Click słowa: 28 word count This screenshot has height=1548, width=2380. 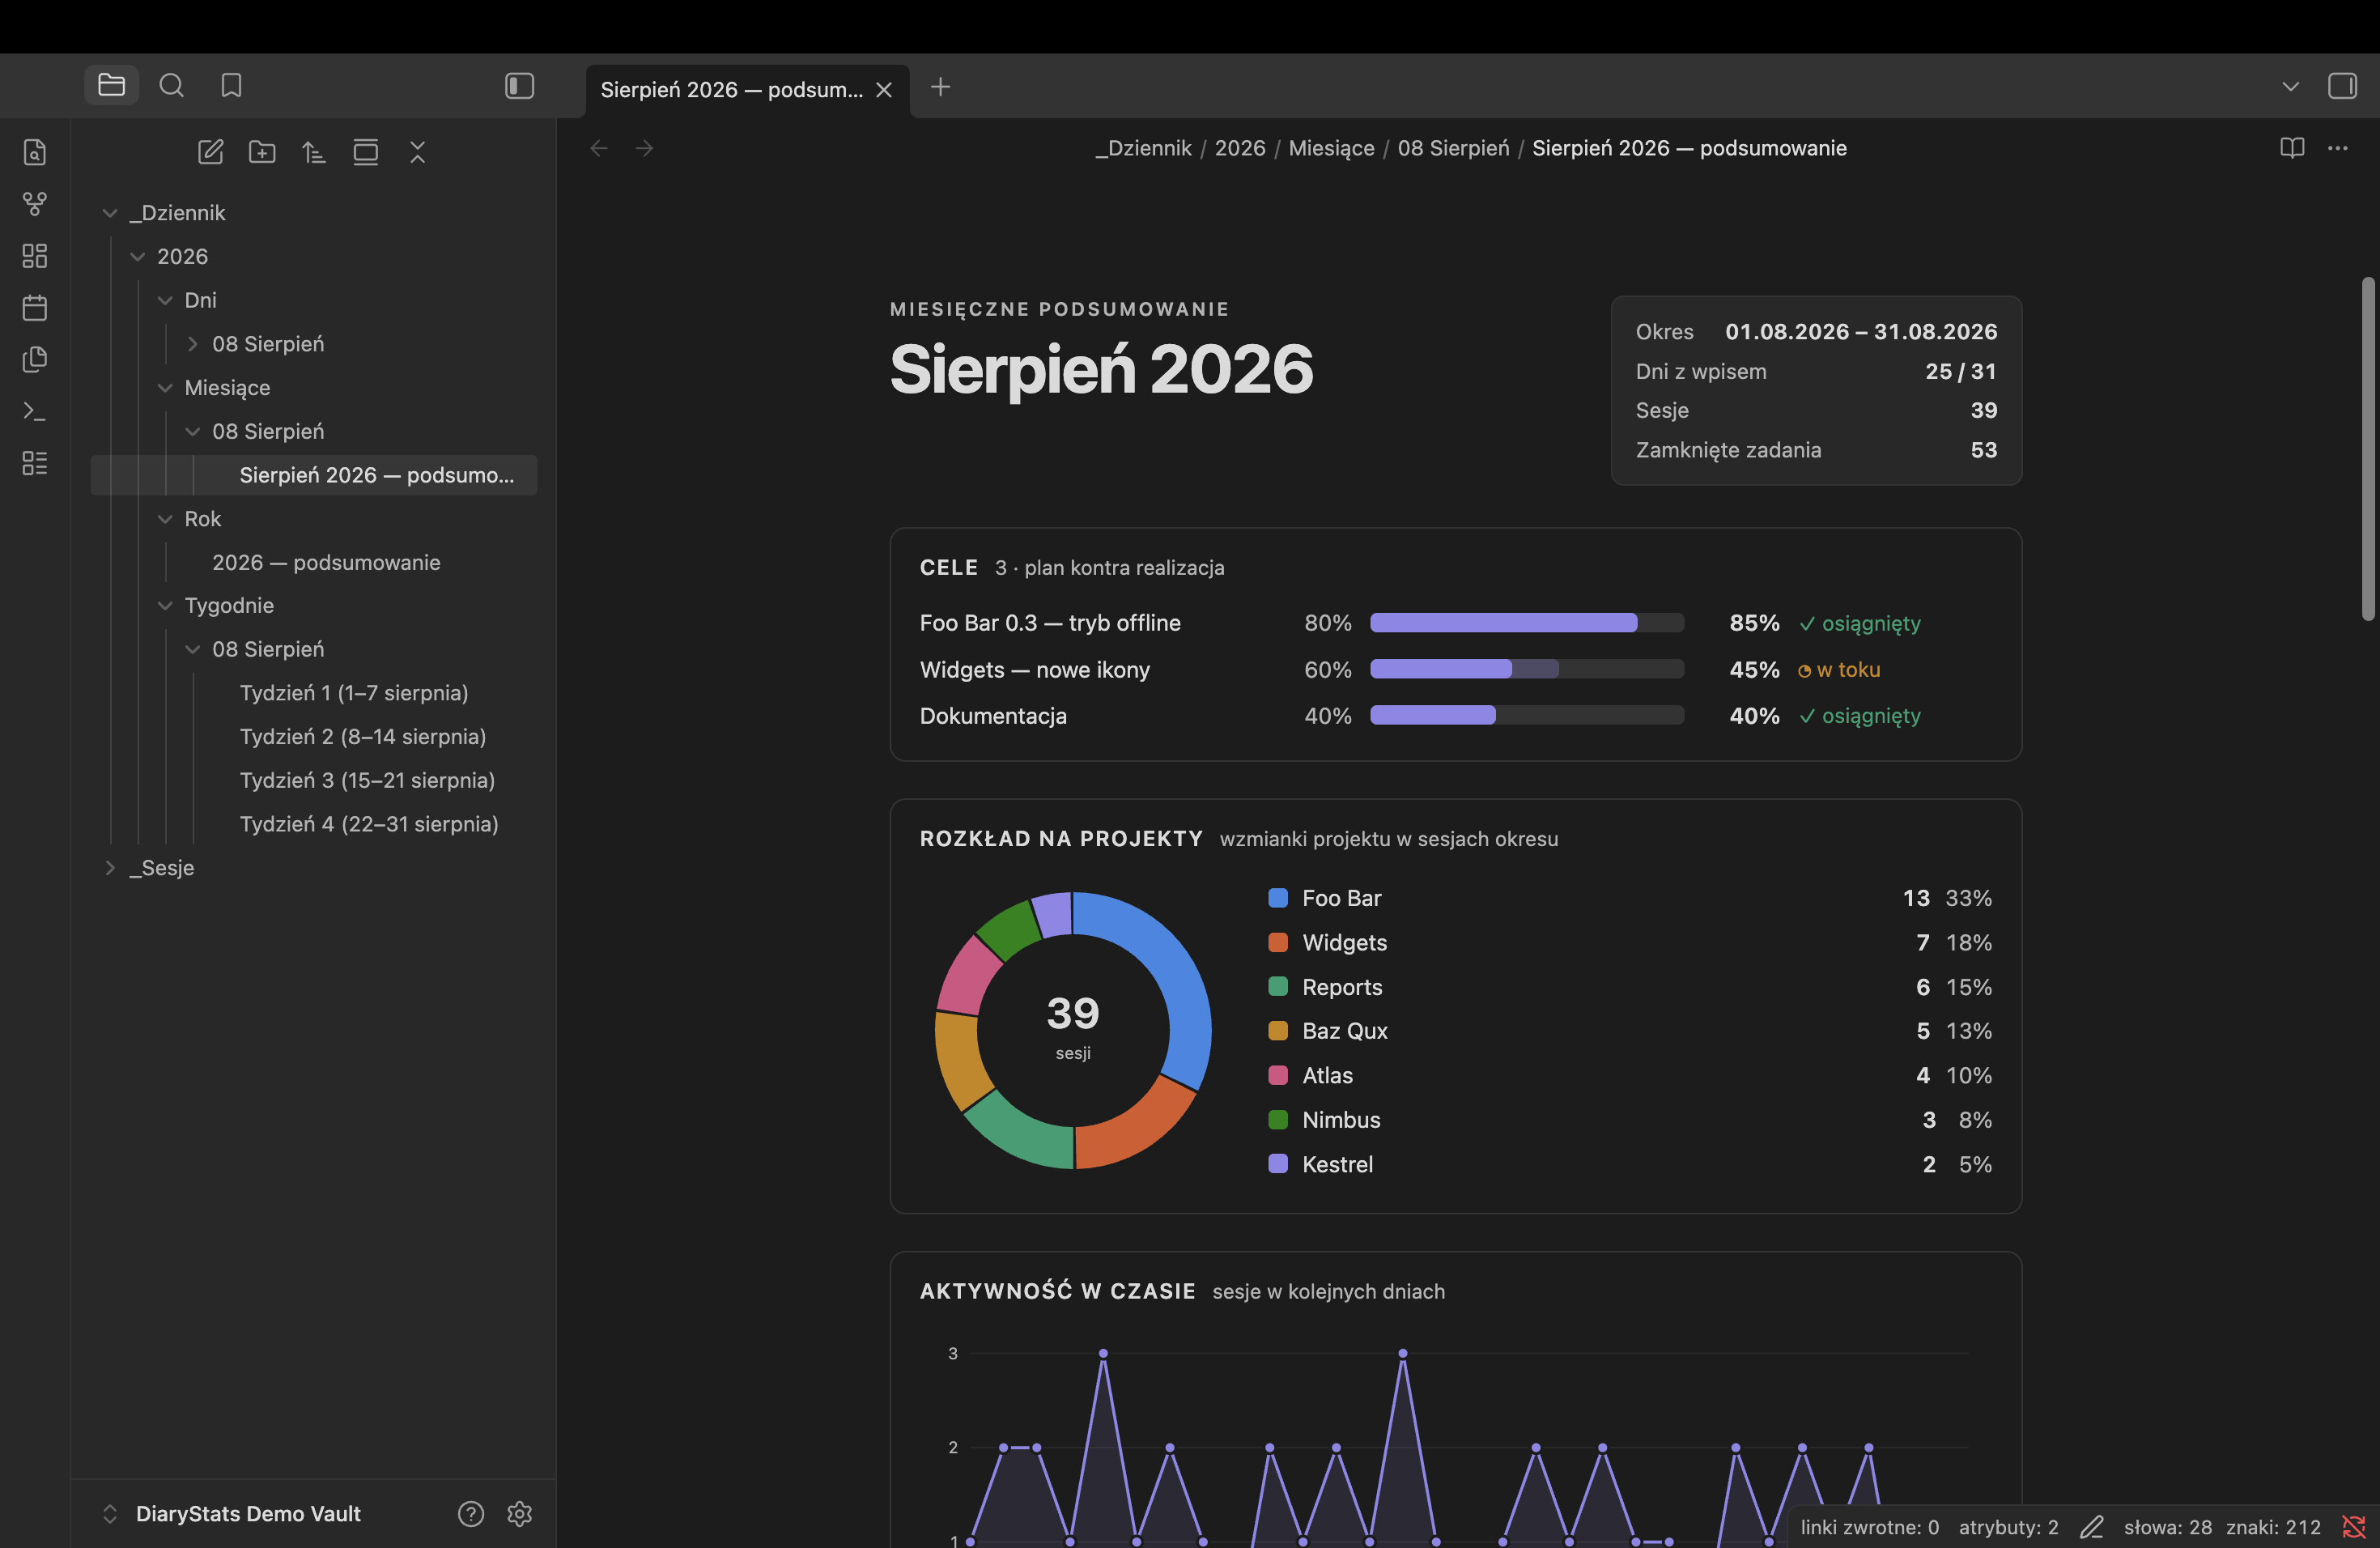pos(2167,1527)
